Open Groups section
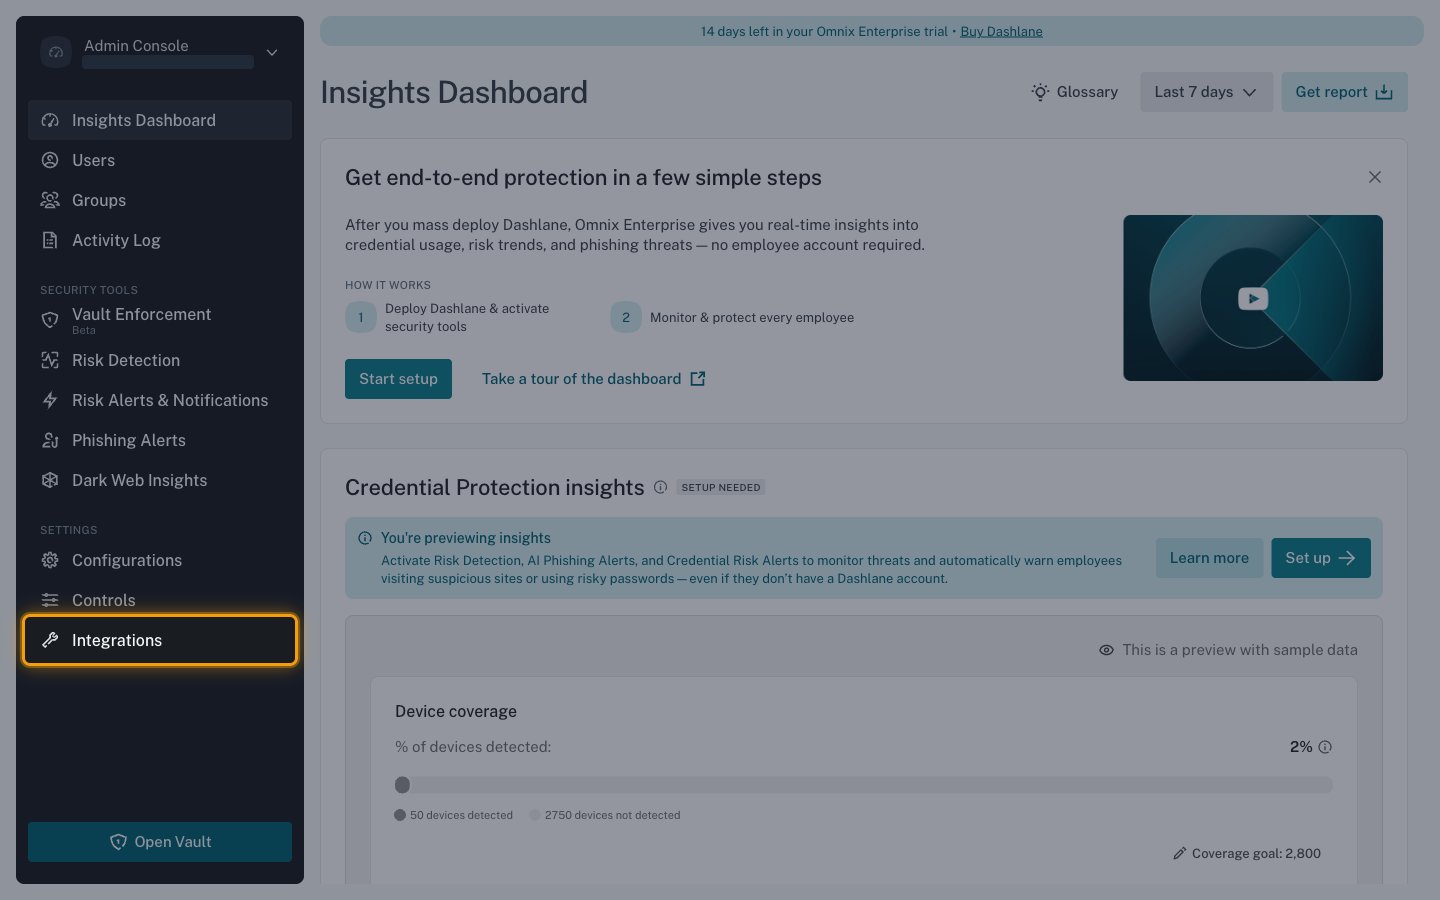The height and width of the screenshot is (900, 1440). pyautogui.click(x=160, y=200)
